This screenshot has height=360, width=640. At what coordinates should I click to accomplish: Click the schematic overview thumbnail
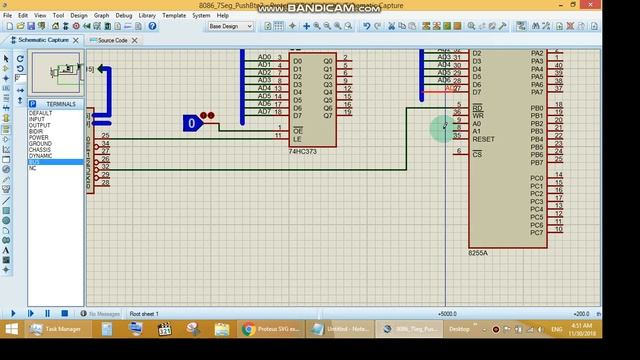point(56,73)
